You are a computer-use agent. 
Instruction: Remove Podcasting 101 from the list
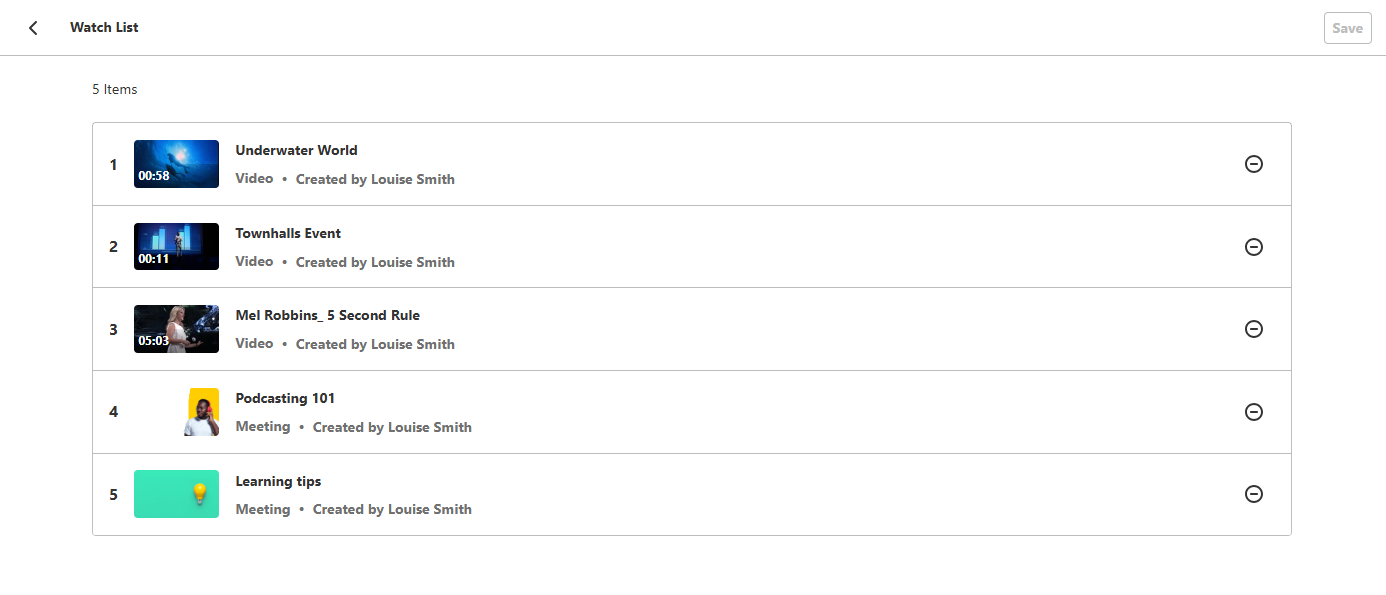[x=1253, y=412]
